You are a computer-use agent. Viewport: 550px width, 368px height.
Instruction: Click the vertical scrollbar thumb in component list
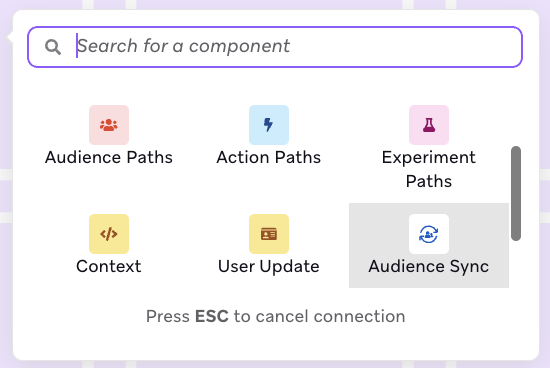coord(516,194)
